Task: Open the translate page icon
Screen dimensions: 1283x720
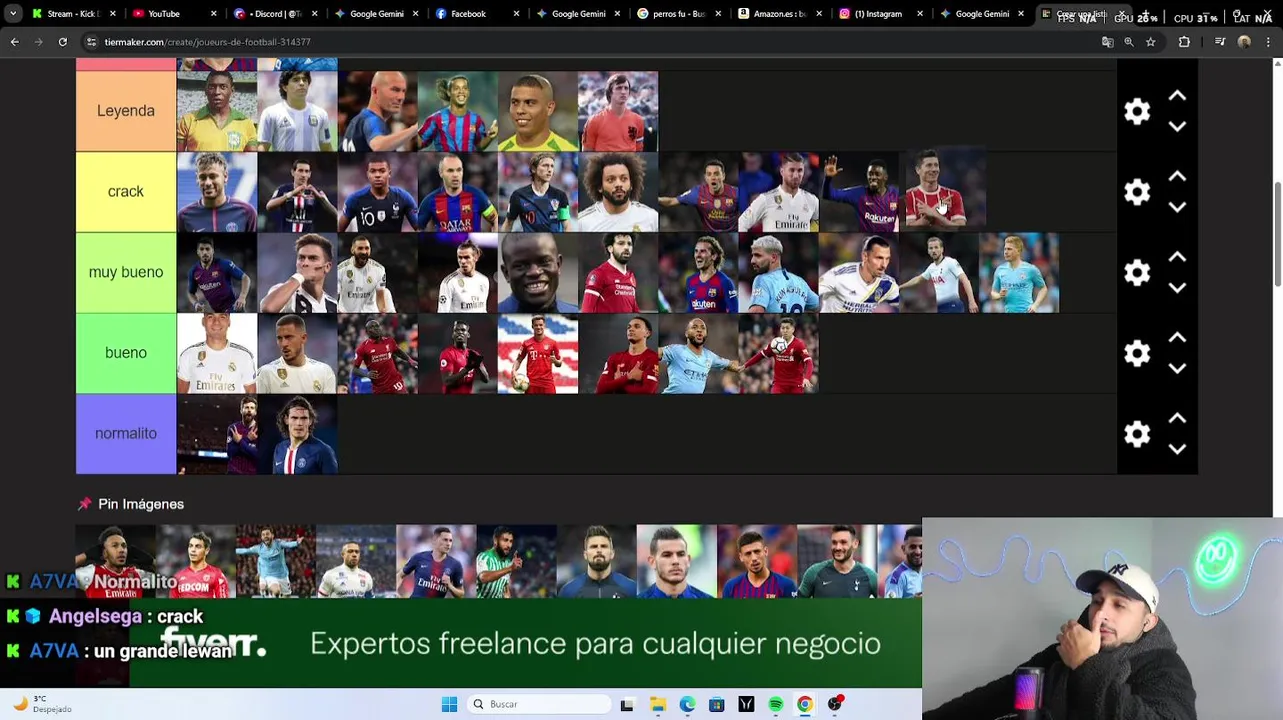Action: pyautogui.click(x=1107, y=42)
